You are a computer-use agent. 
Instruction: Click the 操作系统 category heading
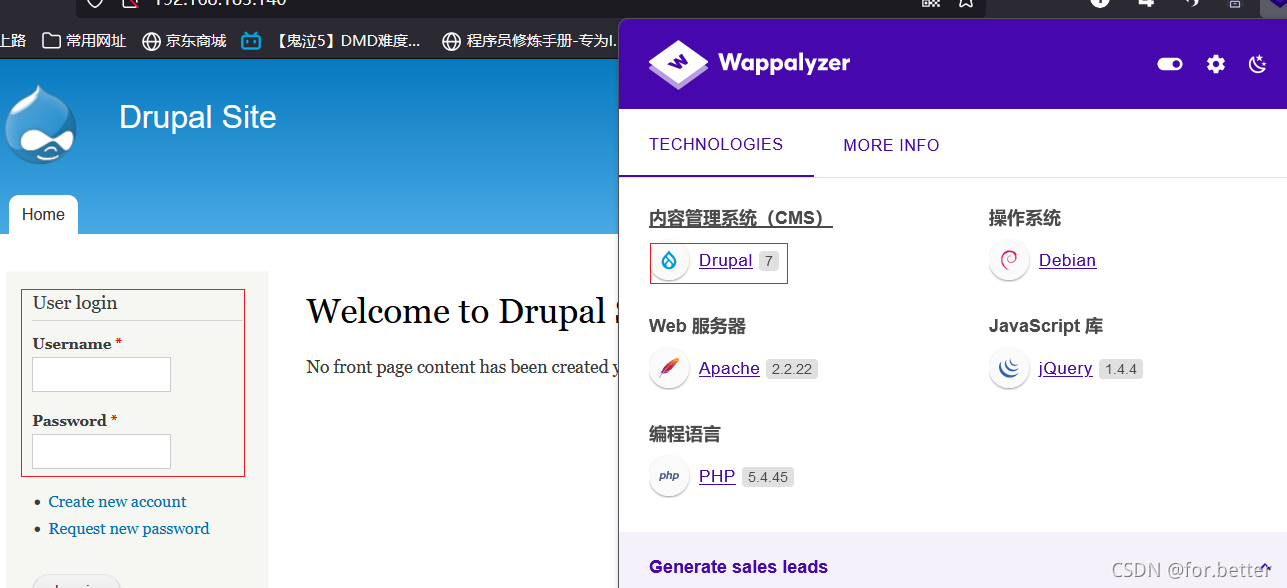click(1025, 218)
